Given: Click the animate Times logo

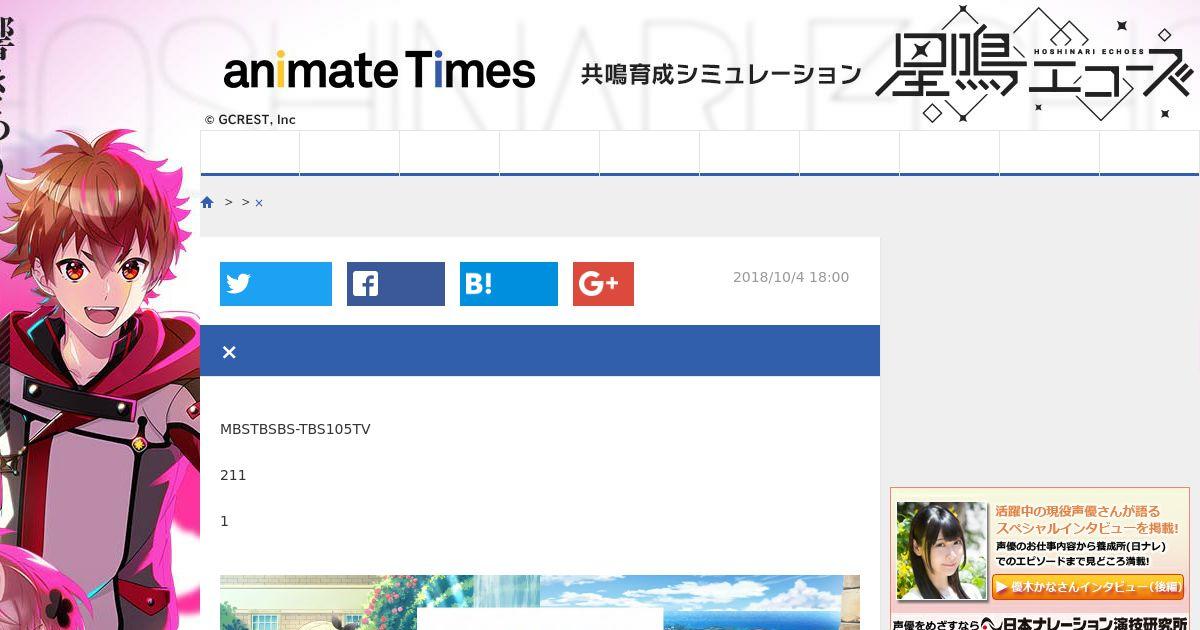Looking at the screenshot, I should pos(379,70).
